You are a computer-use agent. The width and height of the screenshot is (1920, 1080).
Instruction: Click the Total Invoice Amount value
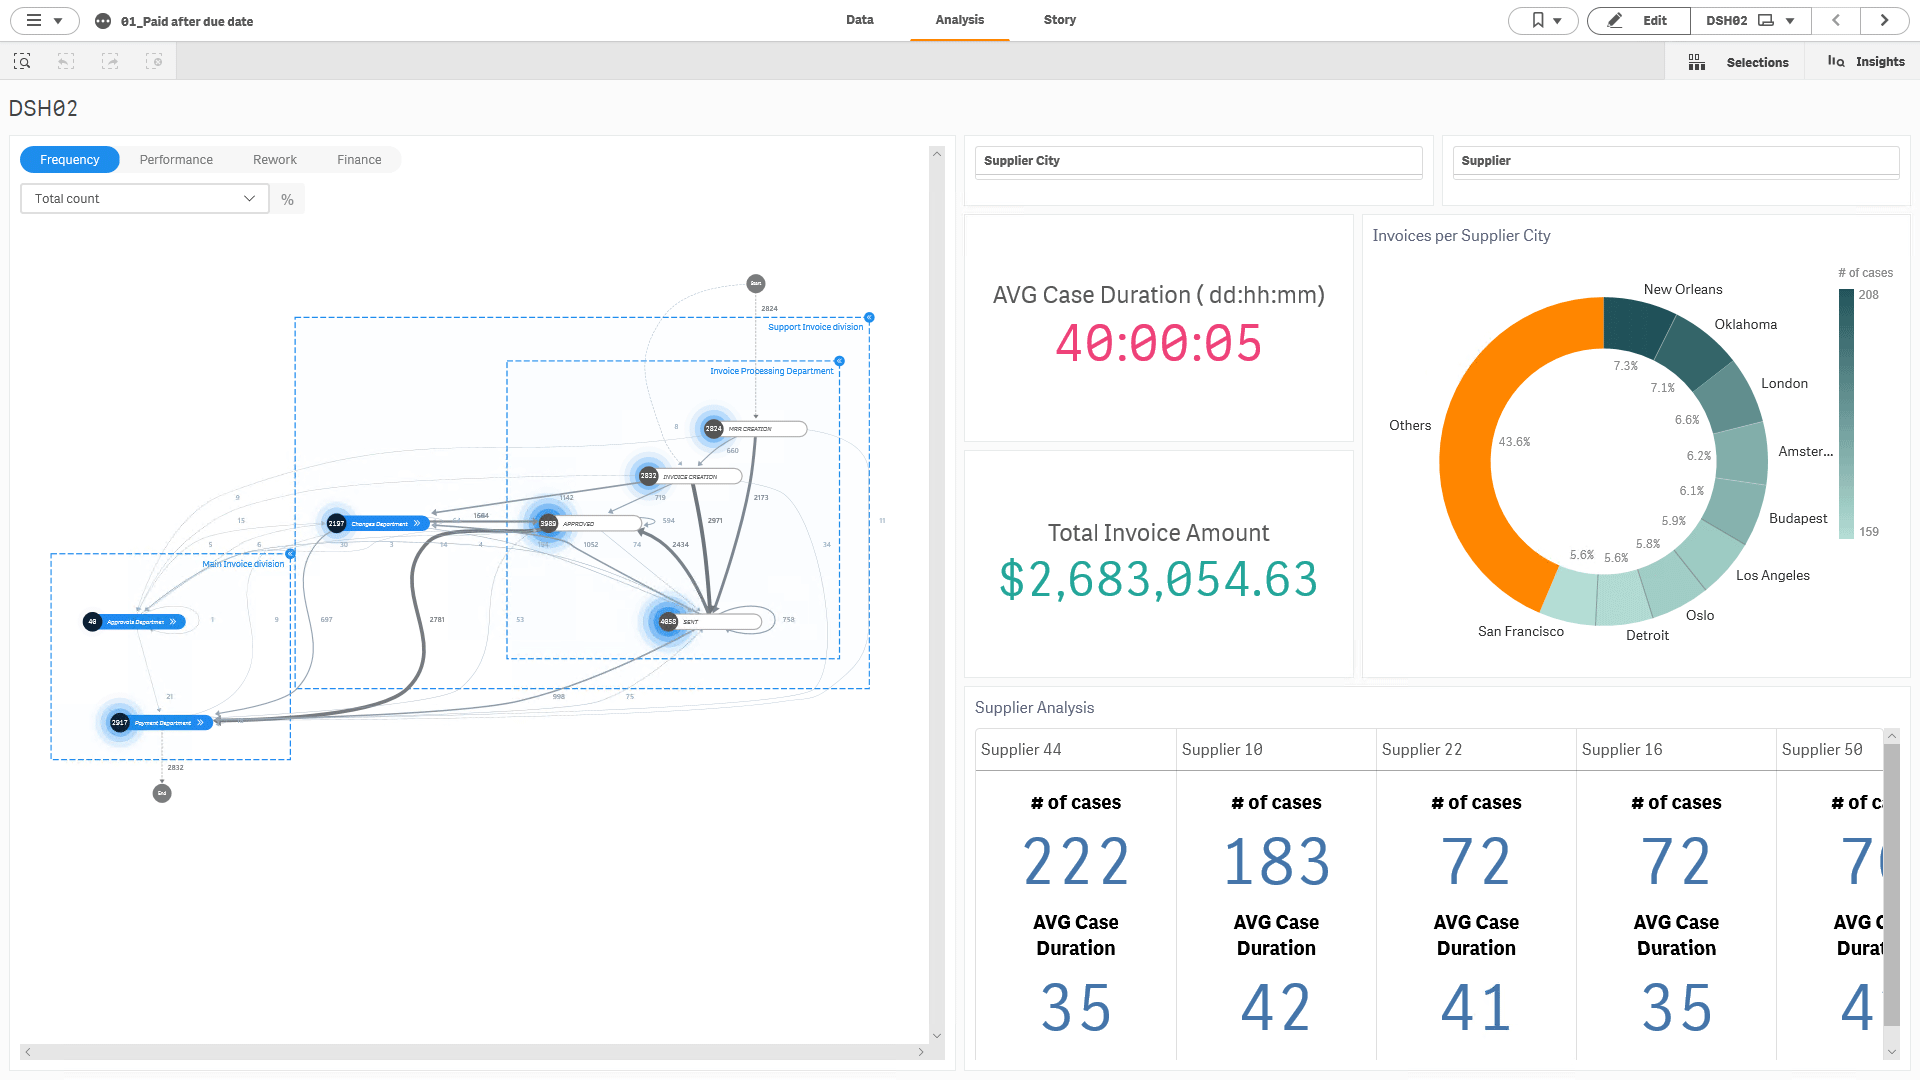[x=1159, y=580]
